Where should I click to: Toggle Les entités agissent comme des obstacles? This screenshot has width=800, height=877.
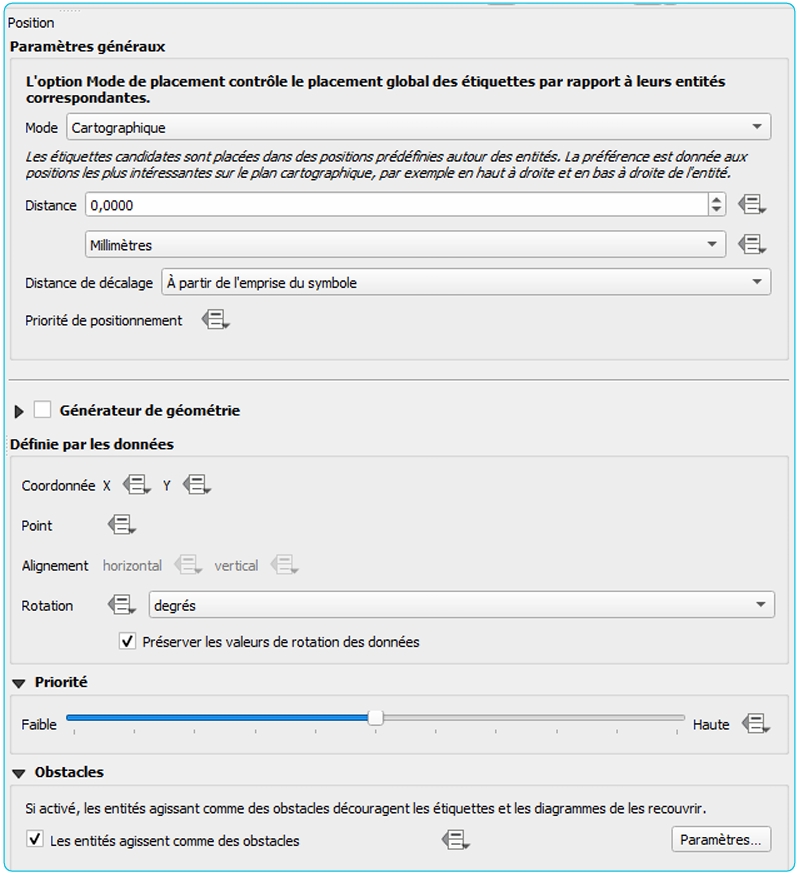pos(35,841)
